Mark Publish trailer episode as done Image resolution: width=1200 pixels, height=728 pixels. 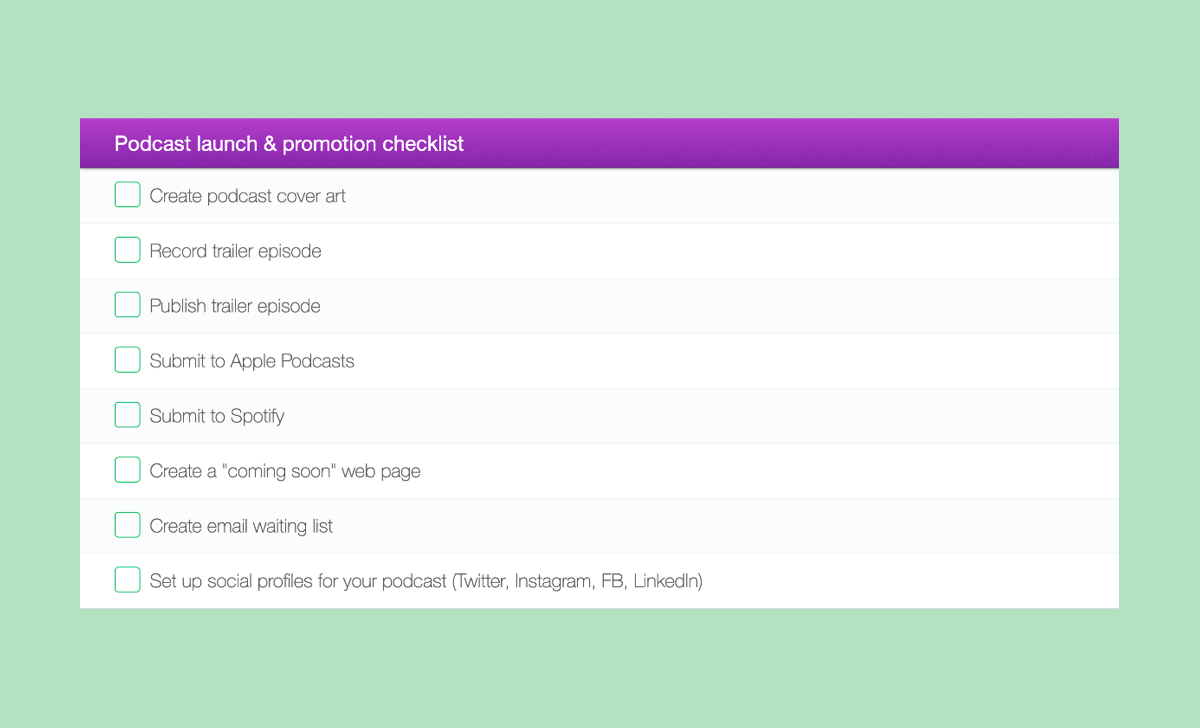point(127,305)
